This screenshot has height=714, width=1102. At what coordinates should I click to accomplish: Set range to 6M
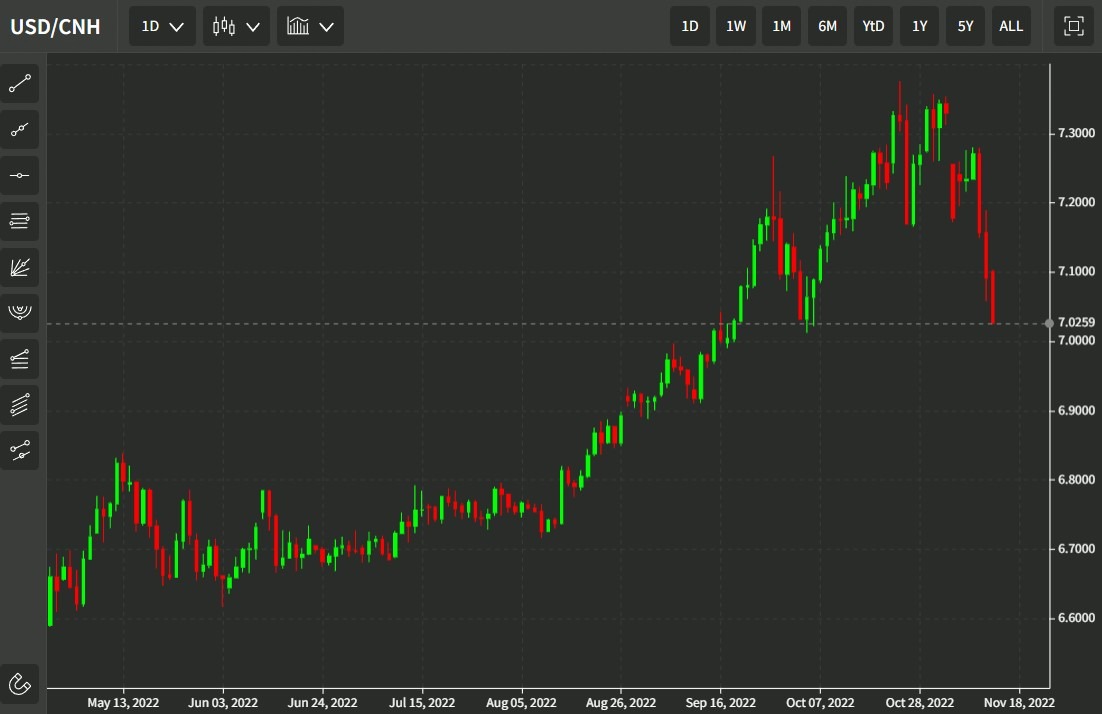point(827,27)
